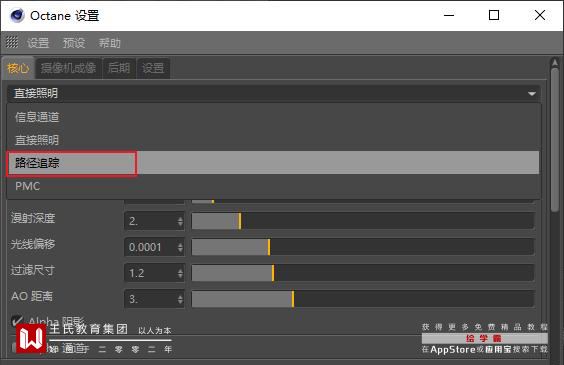Switch to the 后期 tab
564x365 pixels.
[x=119, y=68]
